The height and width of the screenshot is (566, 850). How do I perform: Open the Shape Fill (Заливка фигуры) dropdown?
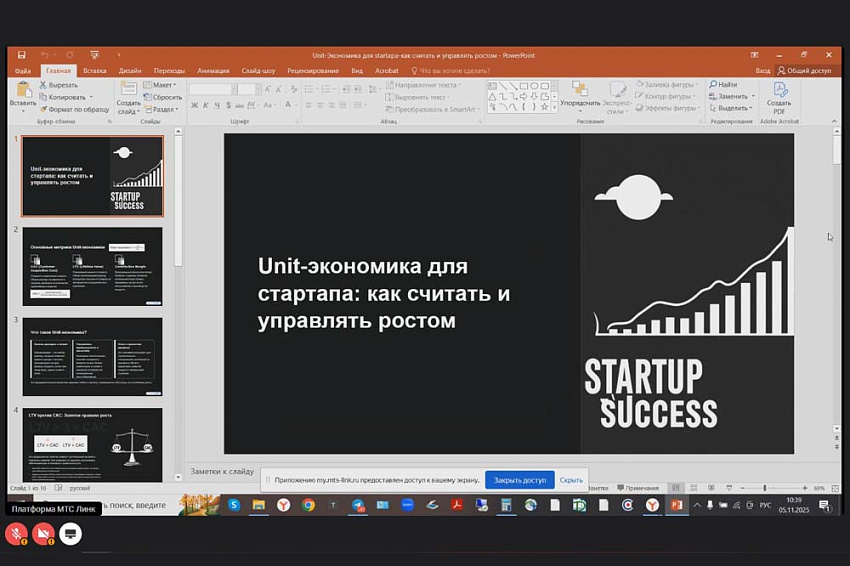tap(670, 85)
